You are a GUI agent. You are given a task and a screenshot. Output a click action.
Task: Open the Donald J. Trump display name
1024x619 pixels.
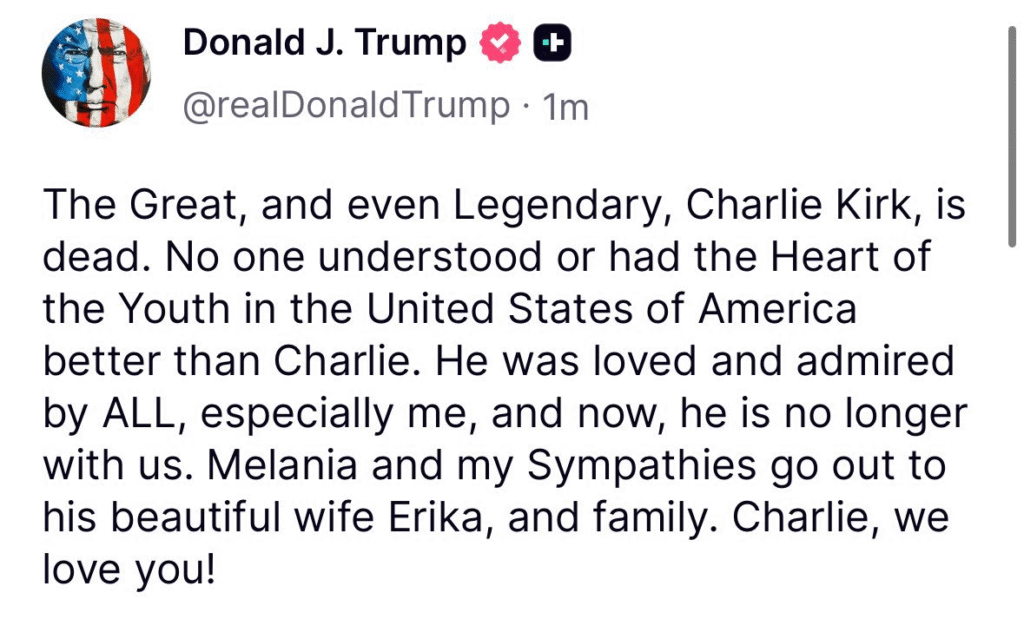point(324,43)
